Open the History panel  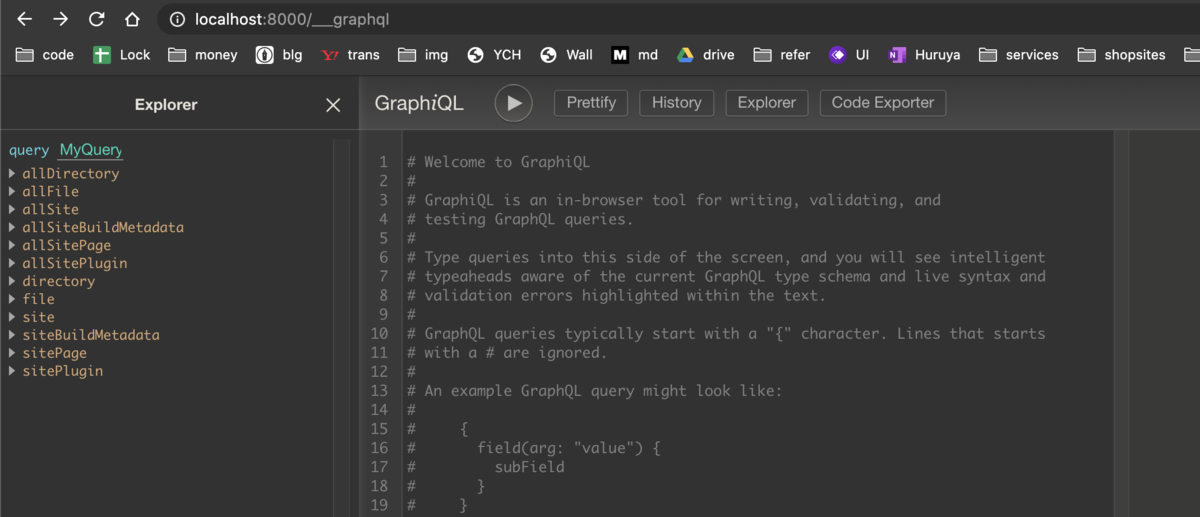(x=677, y=103)
